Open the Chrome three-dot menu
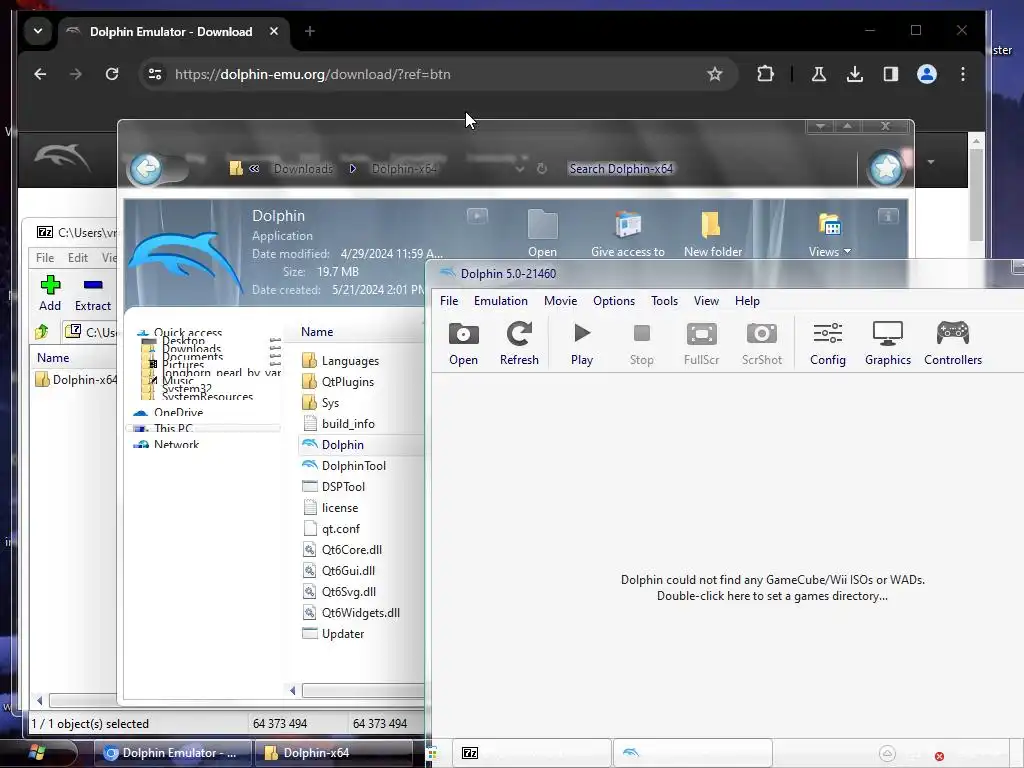Screen dimensions: 1024x768 963,74
